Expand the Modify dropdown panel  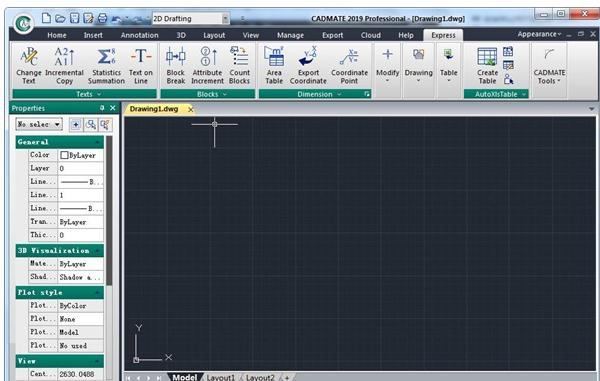click(x=387, y=66)
